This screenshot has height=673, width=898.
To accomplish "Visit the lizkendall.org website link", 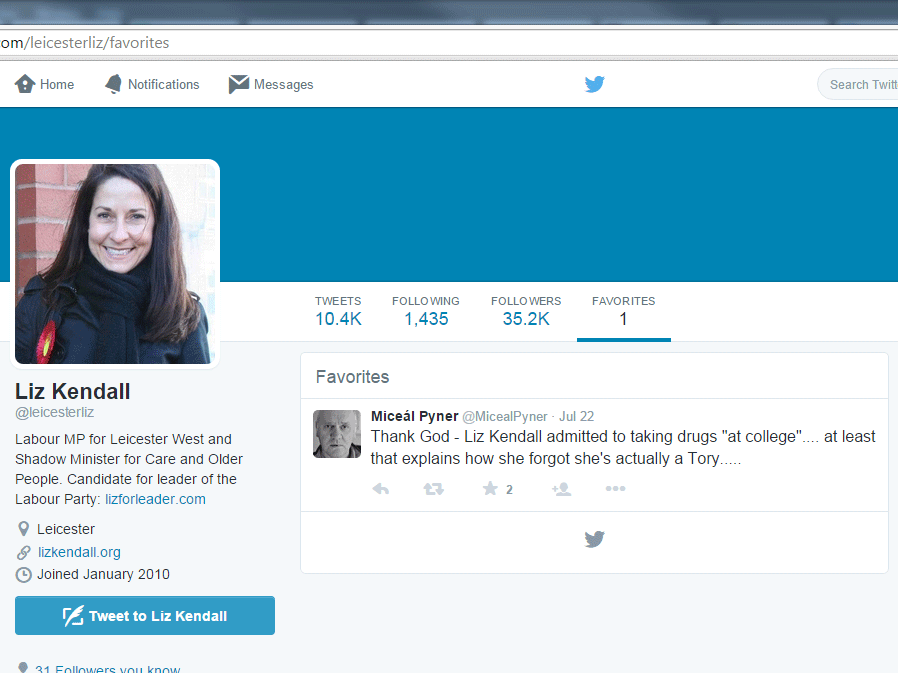I will tap(79, 552).
